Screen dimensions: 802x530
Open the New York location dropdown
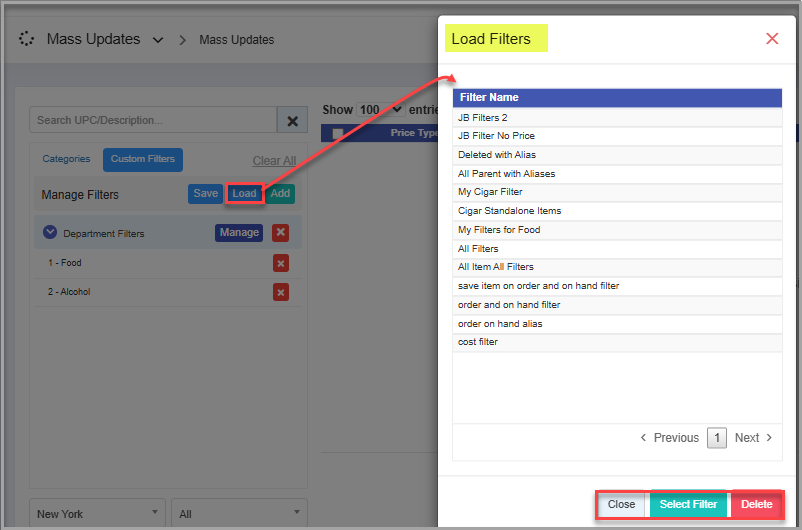click(x=98, y=514)
